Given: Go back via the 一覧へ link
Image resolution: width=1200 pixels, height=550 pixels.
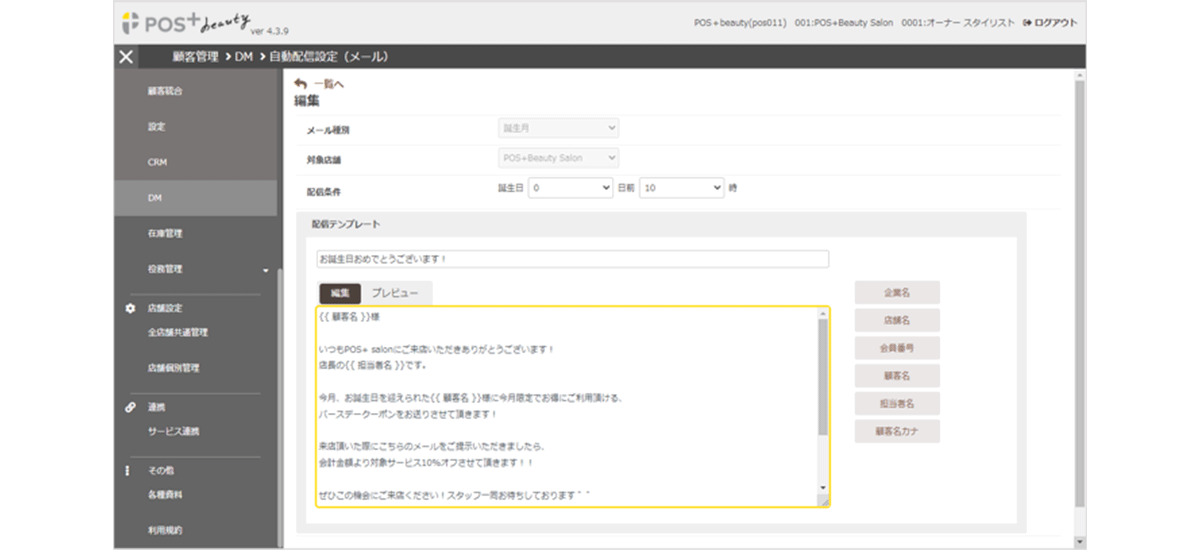Looking at the screenshot, I should pyautogui.click(x=328, y=84).
